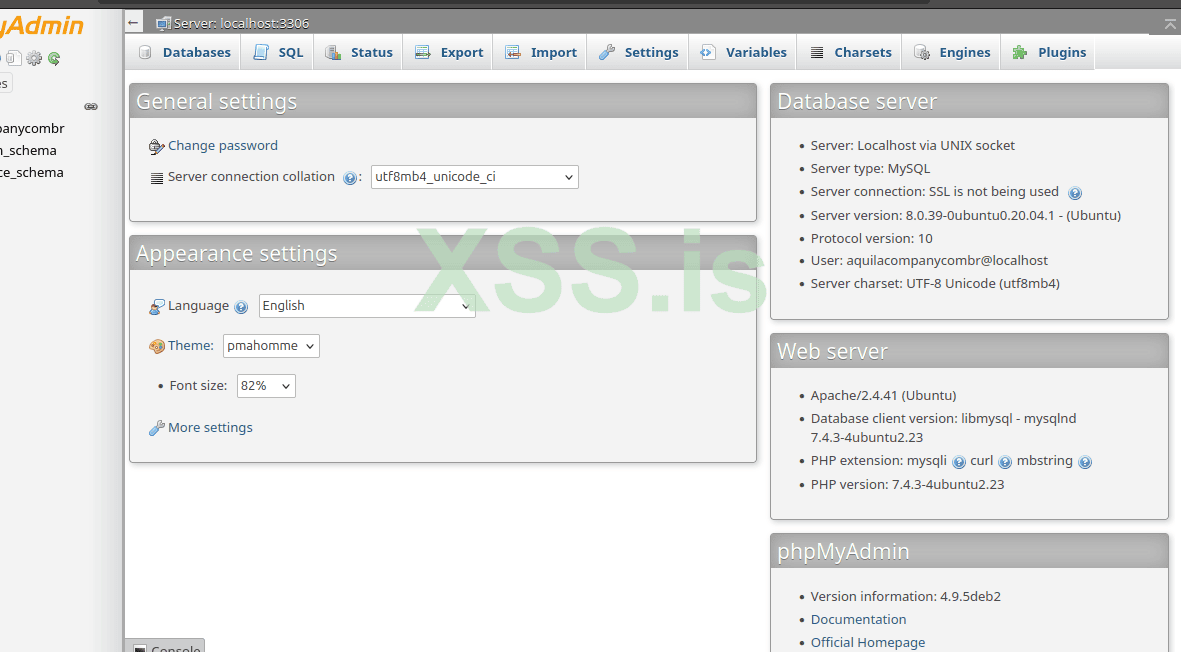Click the green reload navigation icon
Viewport: 1181px width, 652px height.
point(54,58)
